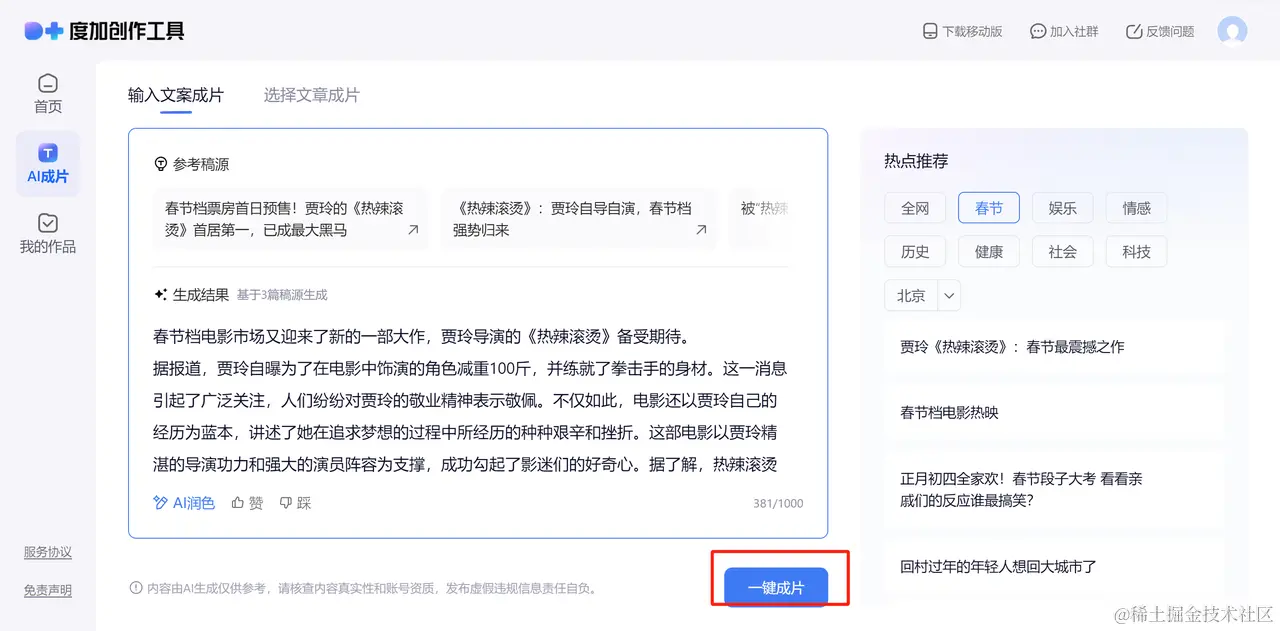
Task: Click the 反馈问题 edit icon
Action: point(1134,31)
